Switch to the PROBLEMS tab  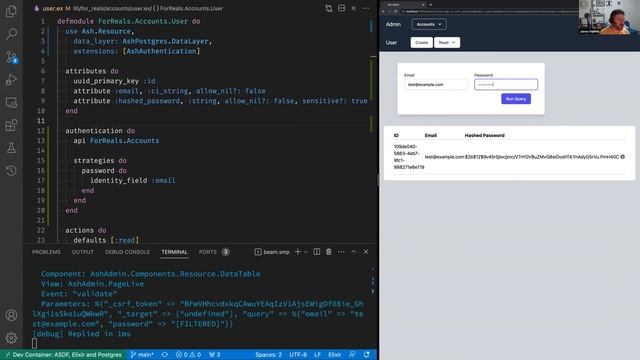[46, 252]
